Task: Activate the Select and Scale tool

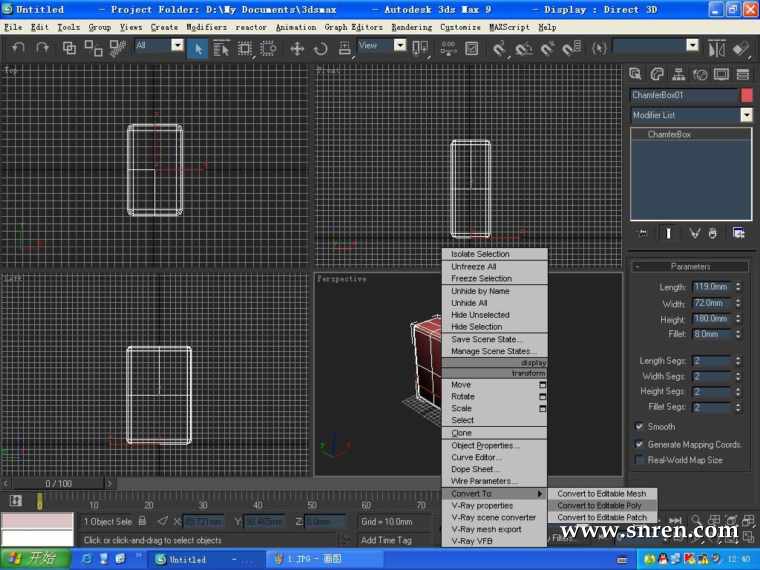Action: coord(344,48)
